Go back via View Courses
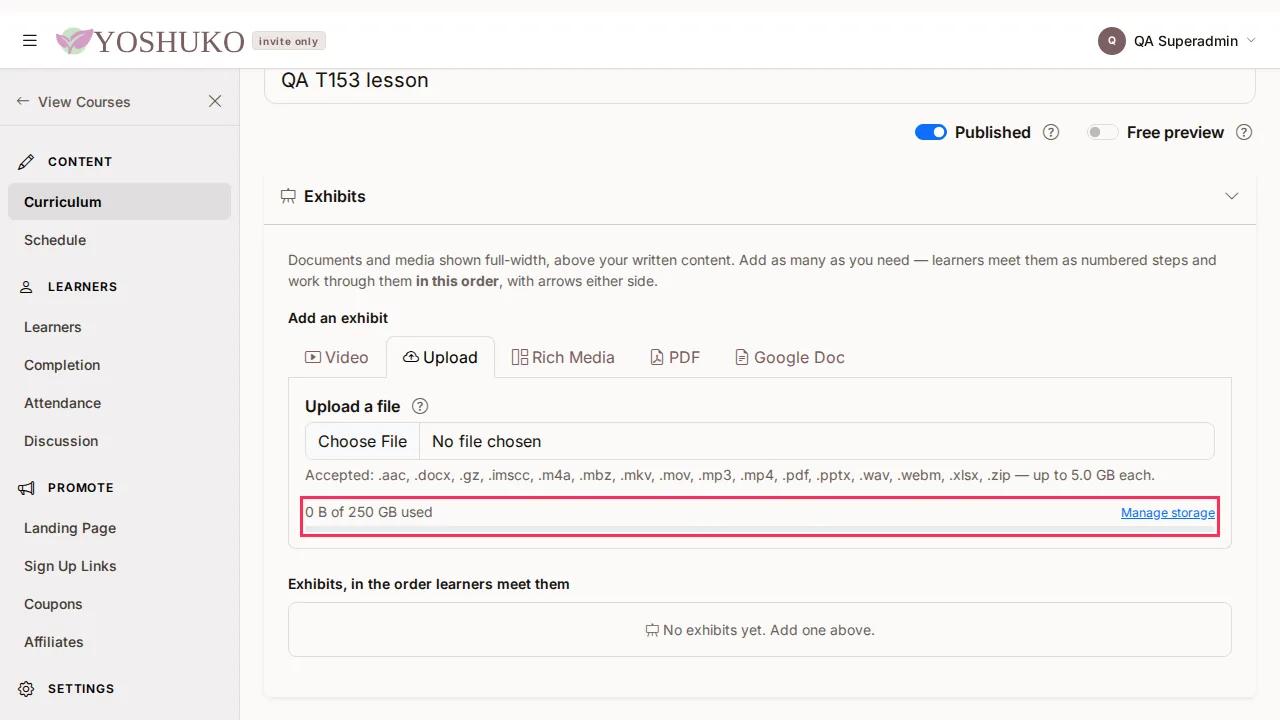 point(74,101)
